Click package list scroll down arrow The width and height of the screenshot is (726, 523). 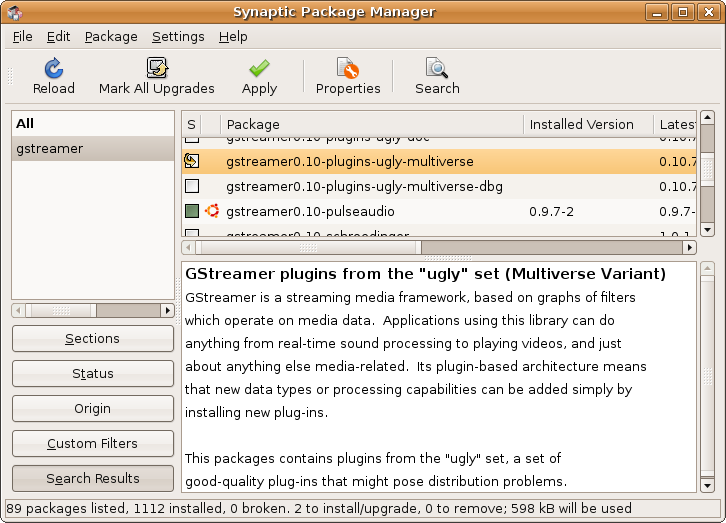(x=707, y=230)
